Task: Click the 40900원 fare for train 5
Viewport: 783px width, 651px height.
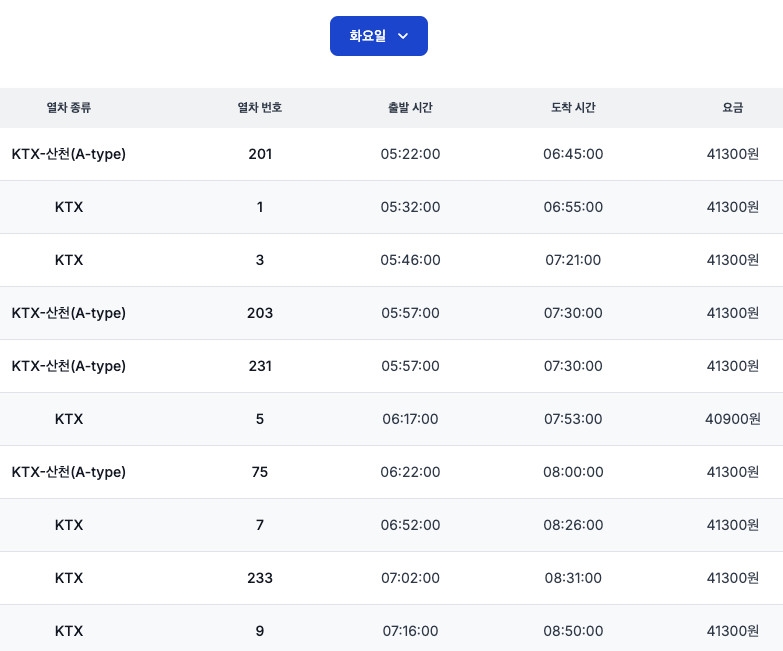Action: (x=733, y=419)
